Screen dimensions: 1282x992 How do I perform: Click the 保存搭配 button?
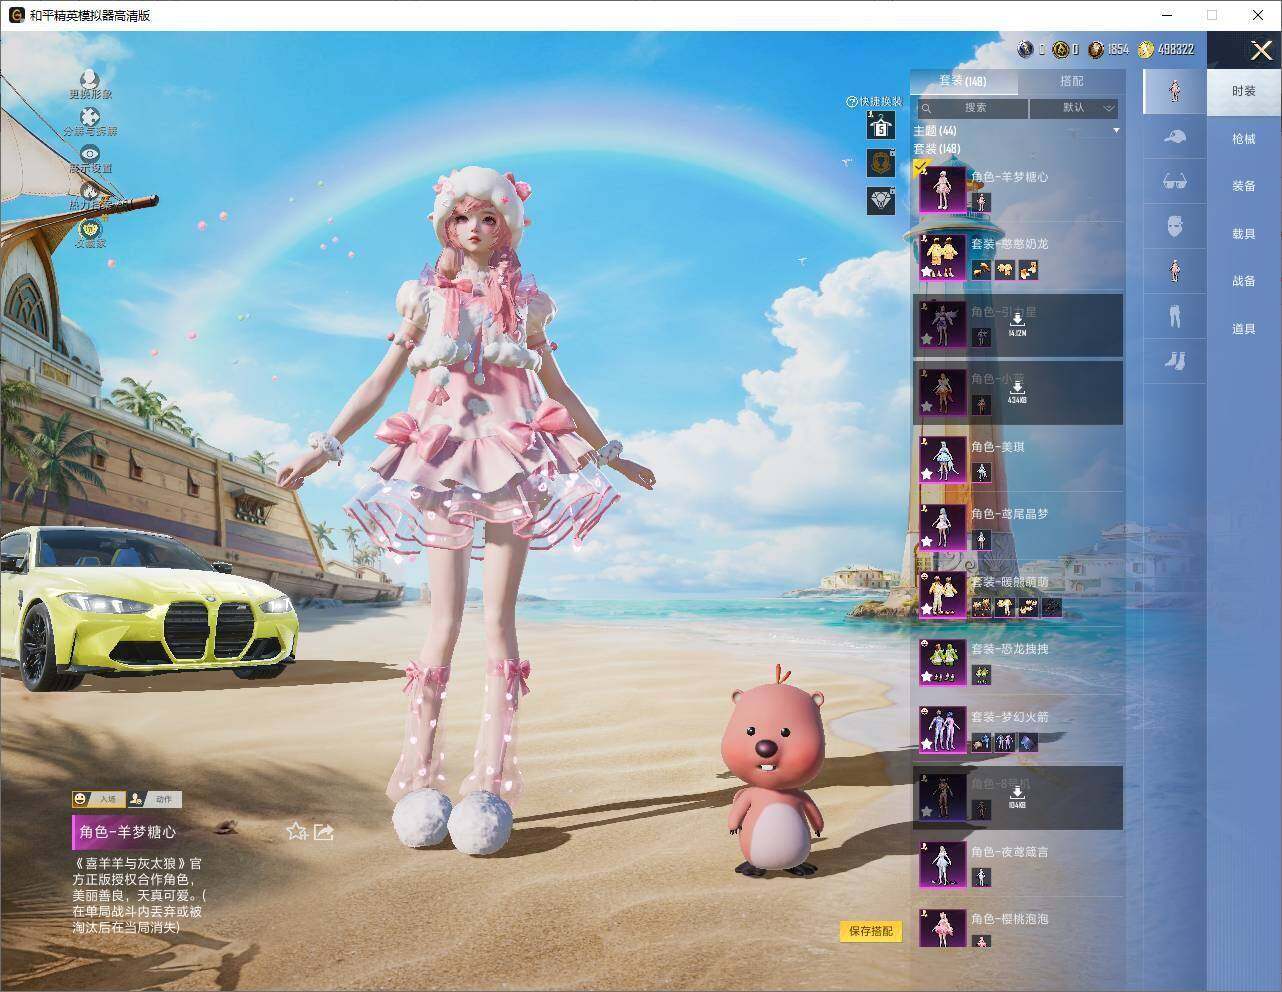click(870, 931)
